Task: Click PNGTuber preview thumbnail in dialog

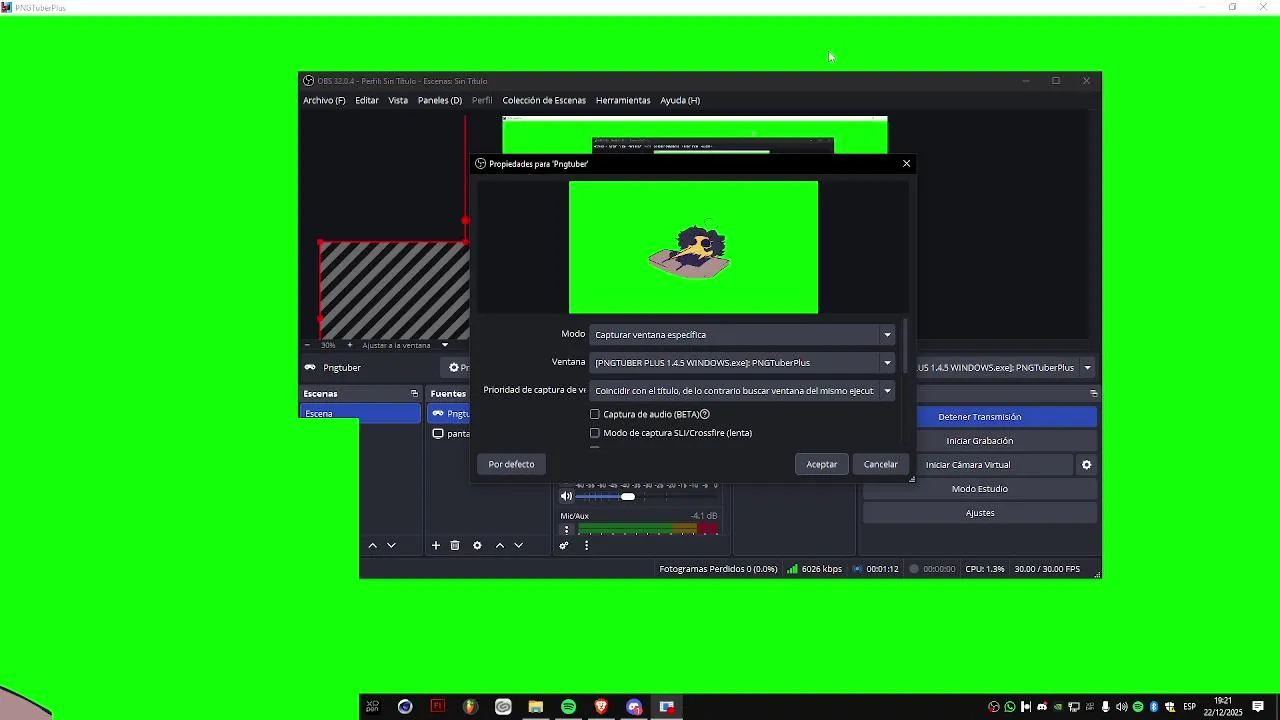Action: tap(693, 247)
